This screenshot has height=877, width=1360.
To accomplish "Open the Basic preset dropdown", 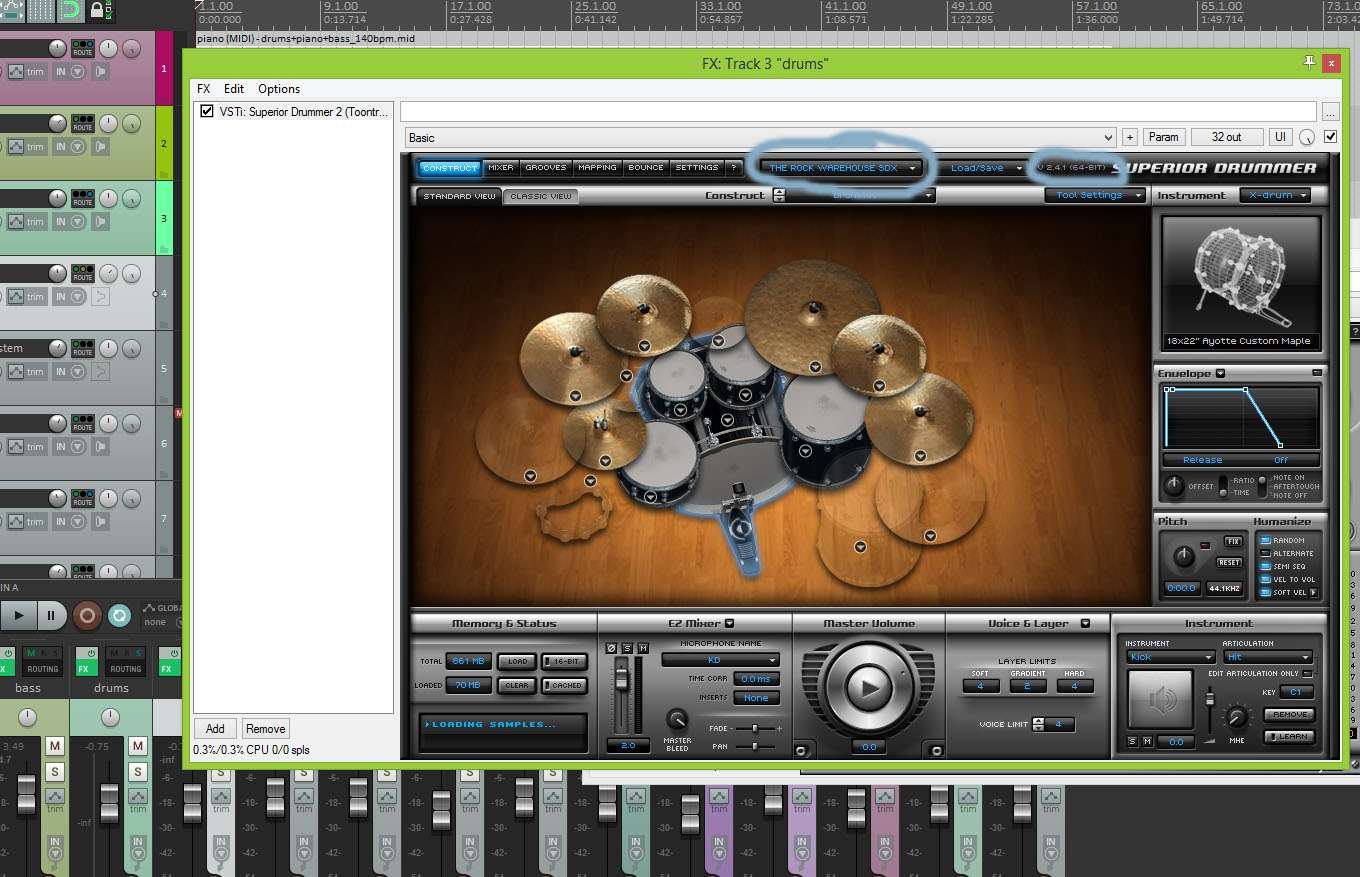I will pos(760,138).
